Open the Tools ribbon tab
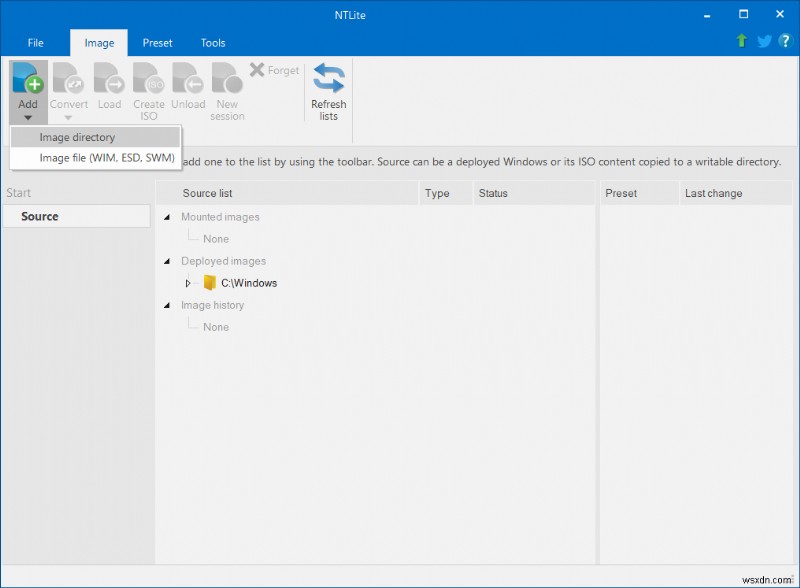This screenshot has height=588, width=800. point(212,42)
